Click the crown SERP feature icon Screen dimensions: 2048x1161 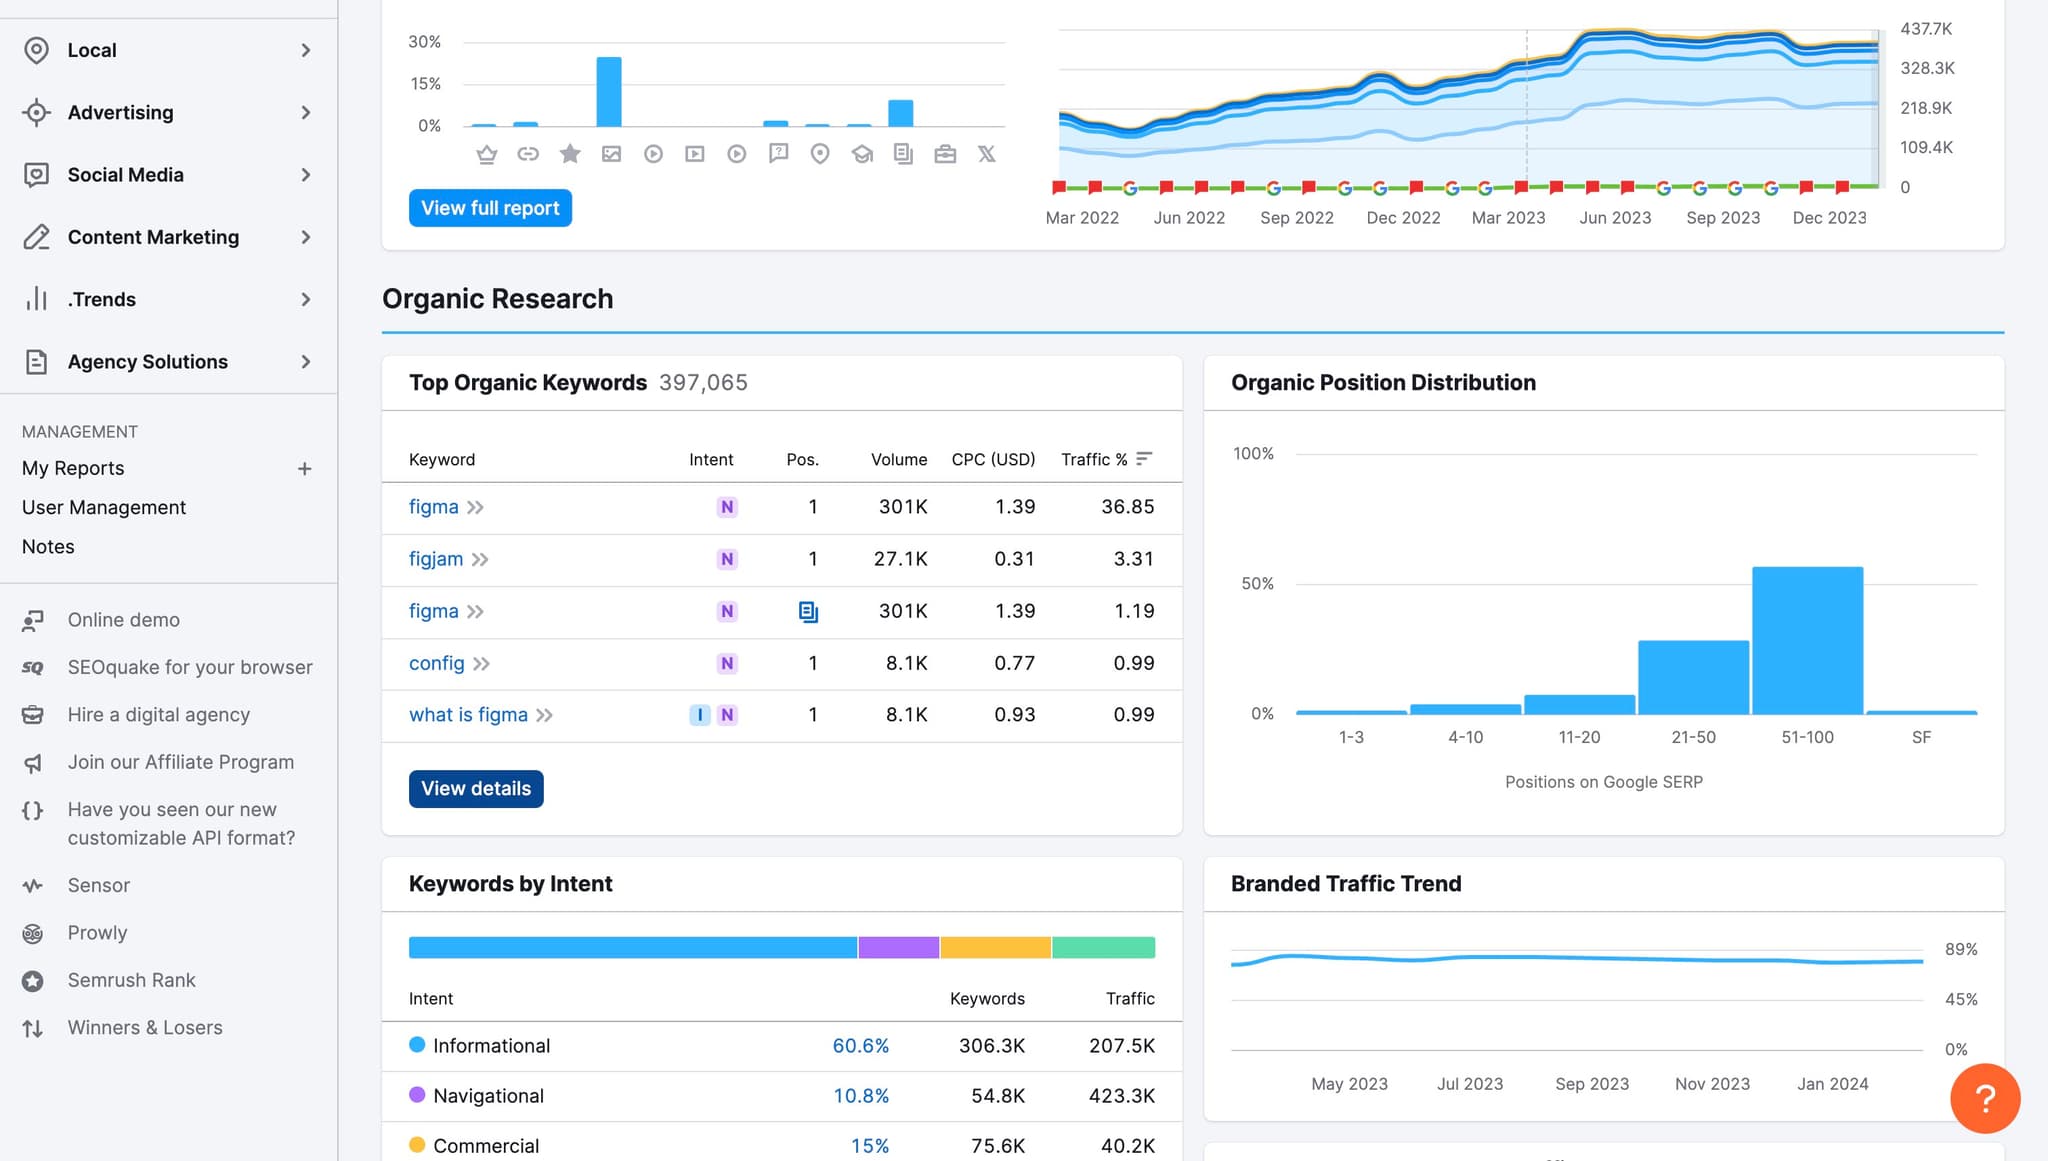pos(486,154)
